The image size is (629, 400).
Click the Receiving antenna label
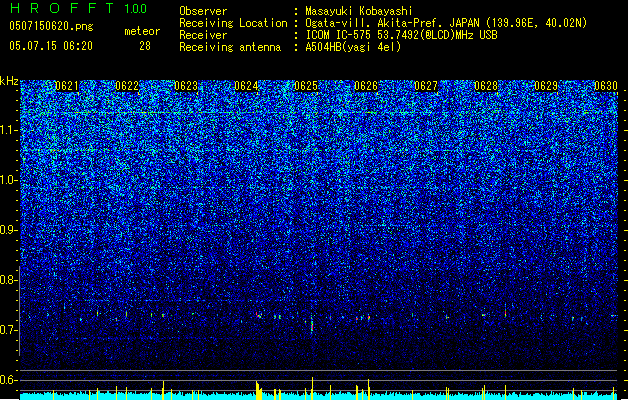[230, 47]
